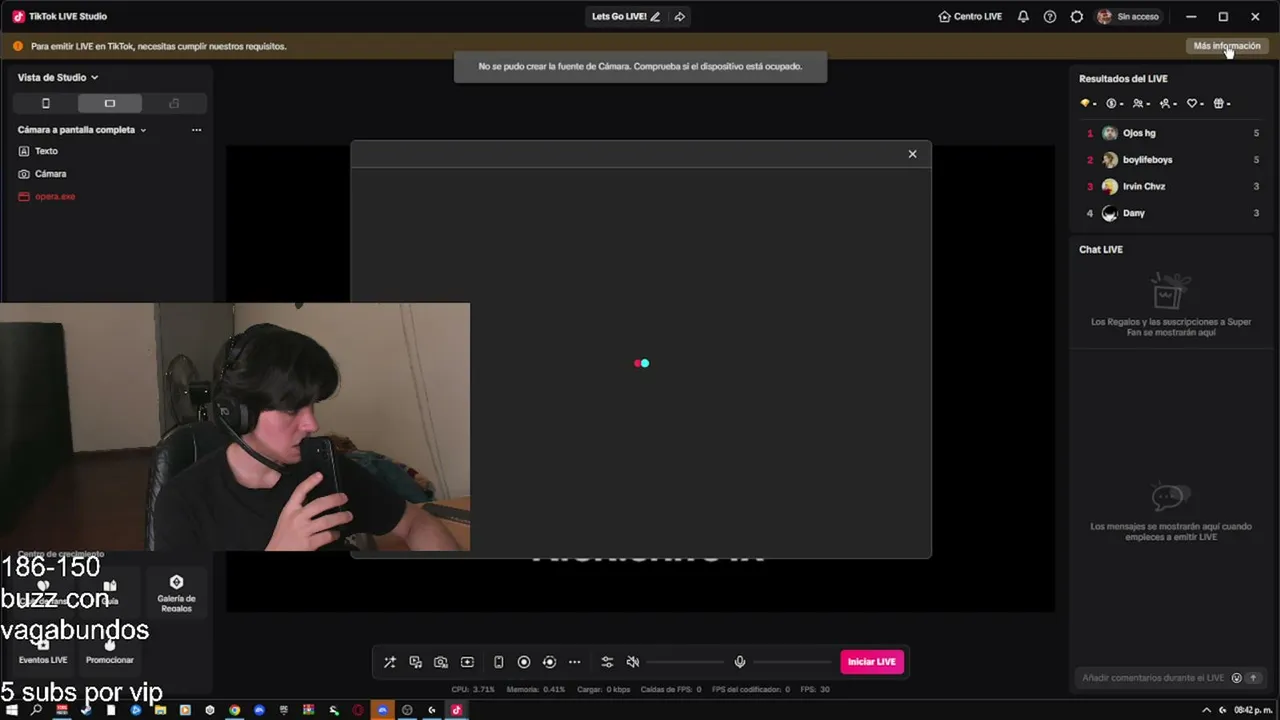Open Galería de Regalos

point(176,593)
